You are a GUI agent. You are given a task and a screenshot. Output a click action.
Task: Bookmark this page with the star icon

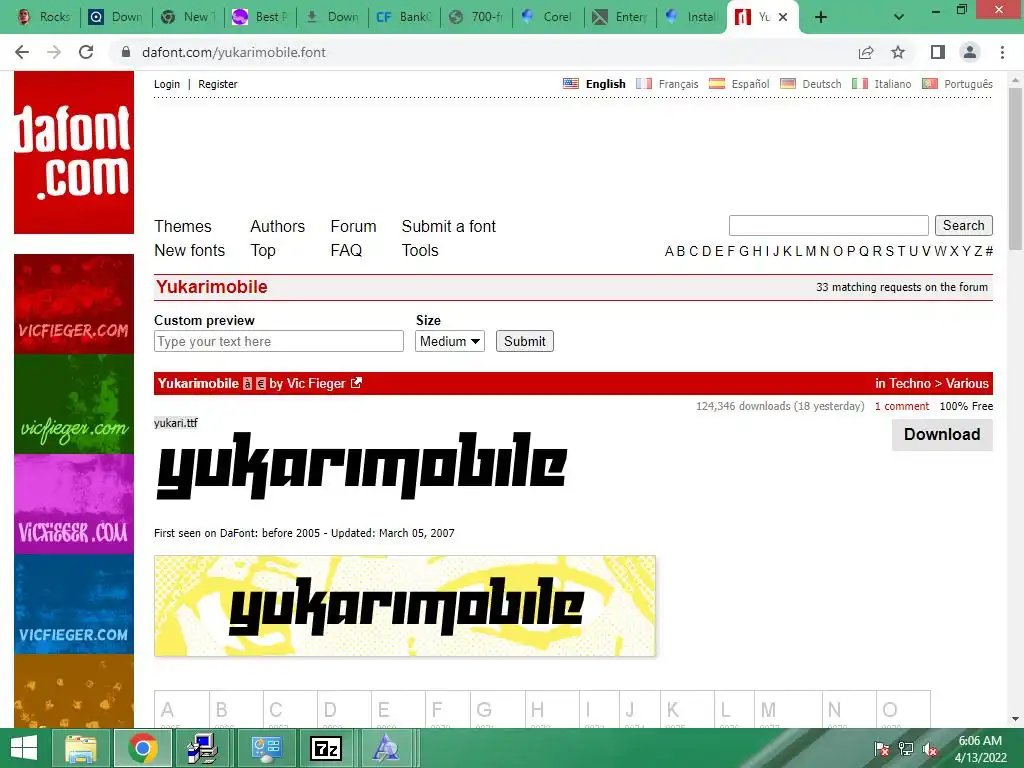898,52
